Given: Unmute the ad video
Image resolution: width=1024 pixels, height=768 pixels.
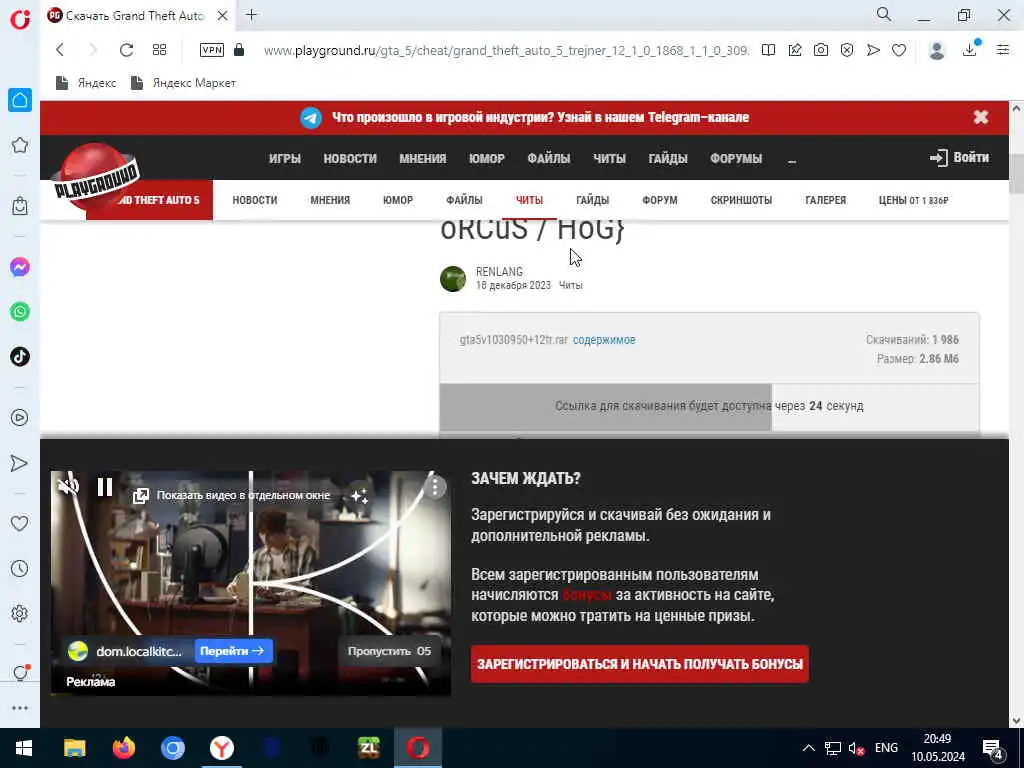Looking at the screenshot, I should point(69,486).
